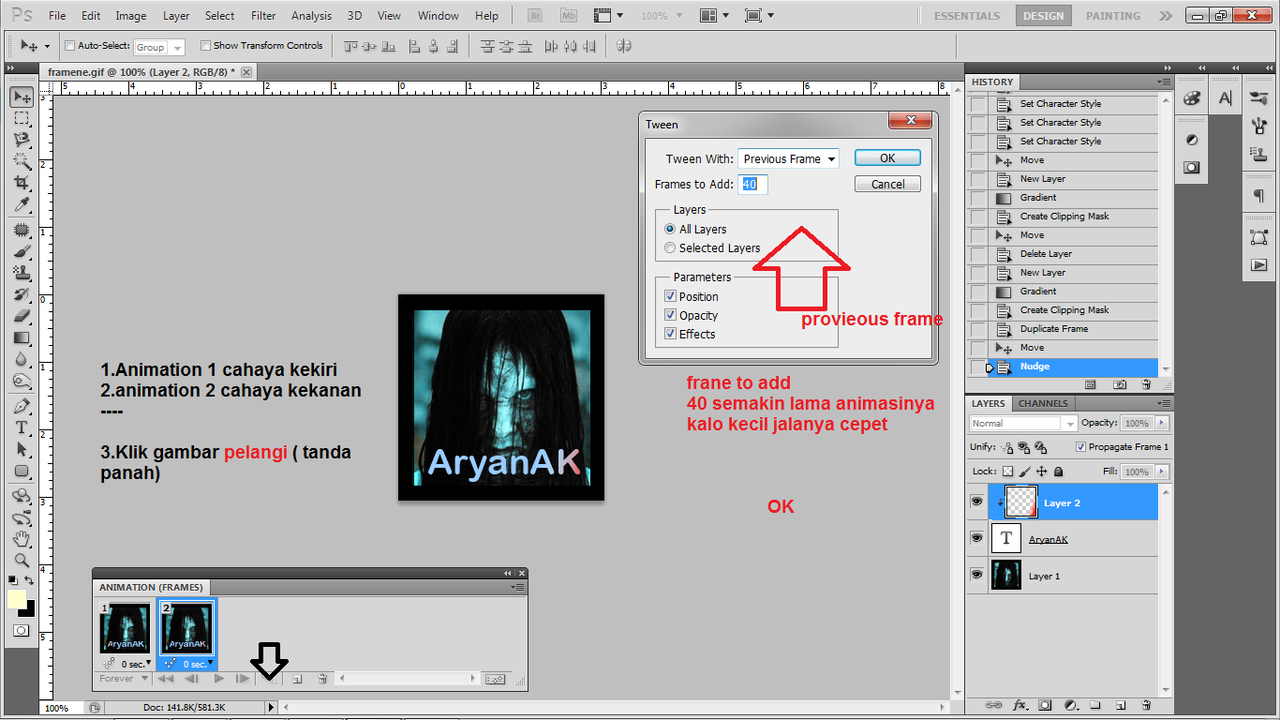Viewport: 1280px width, 720px height.
Task: Edit the Frames to Add input field
Action: point(752,184)
